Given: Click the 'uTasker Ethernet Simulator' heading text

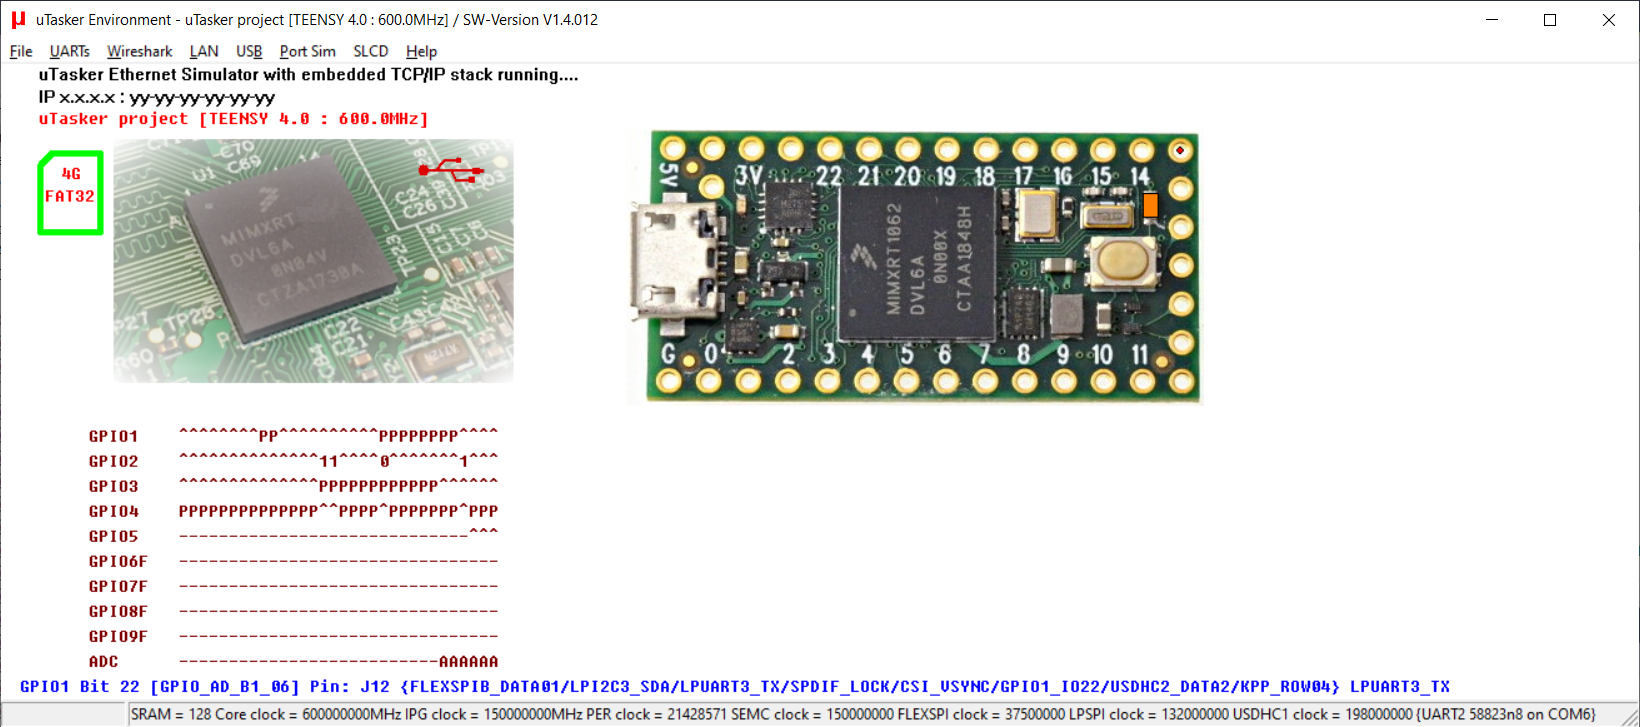Looking at the screenshot, I should point(308,74).
